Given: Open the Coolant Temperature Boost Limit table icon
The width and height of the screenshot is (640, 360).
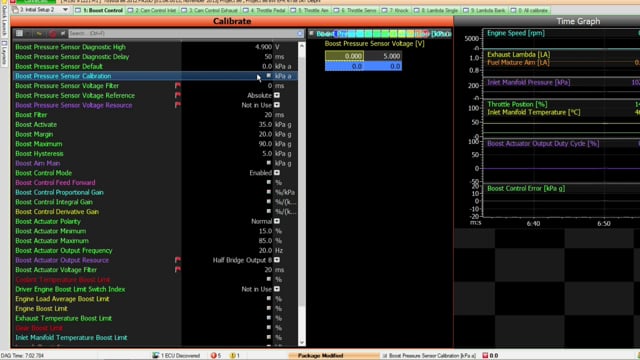Looking at the screenshot, I should pos(269,279).
